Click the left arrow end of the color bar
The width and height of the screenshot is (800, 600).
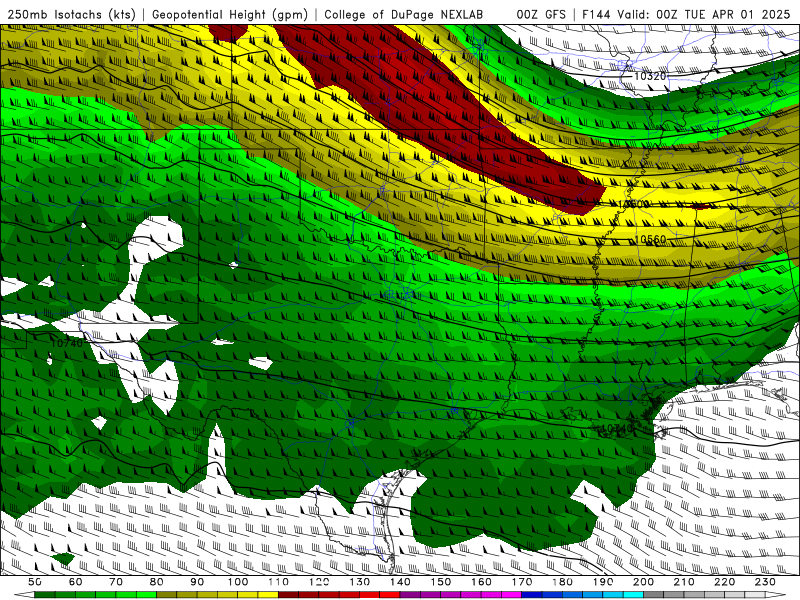24,595
